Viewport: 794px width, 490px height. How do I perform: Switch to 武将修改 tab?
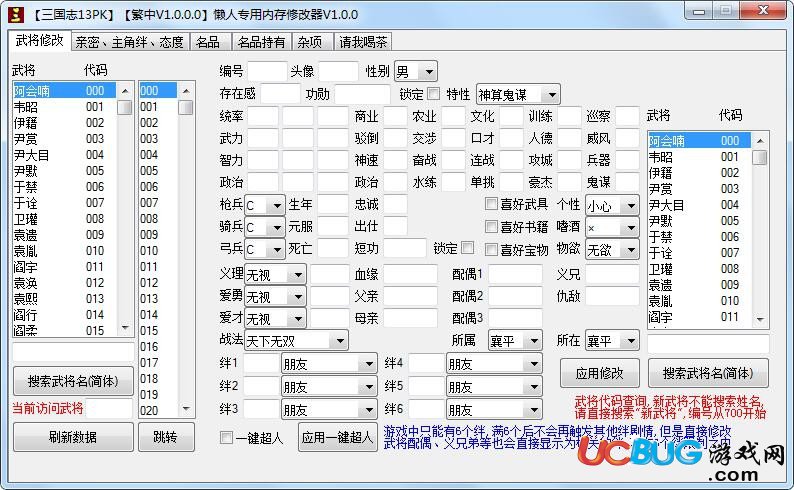39,40
